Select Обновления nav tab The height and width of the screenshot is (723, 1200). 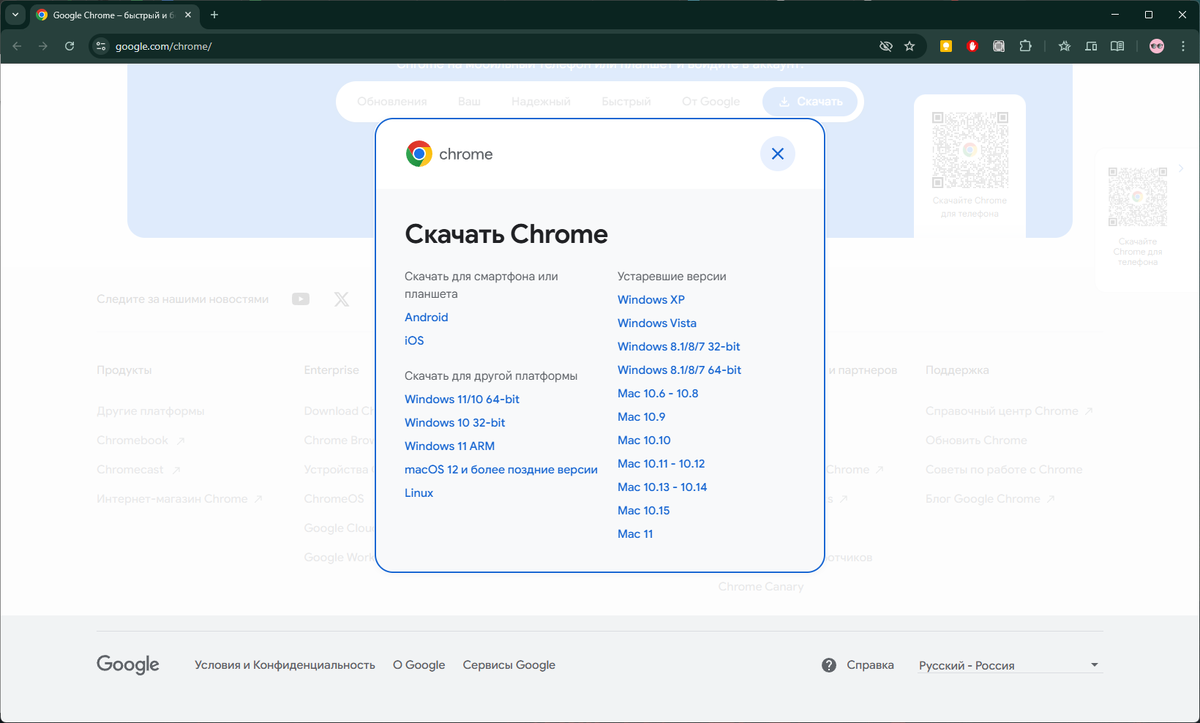point(392,101)
